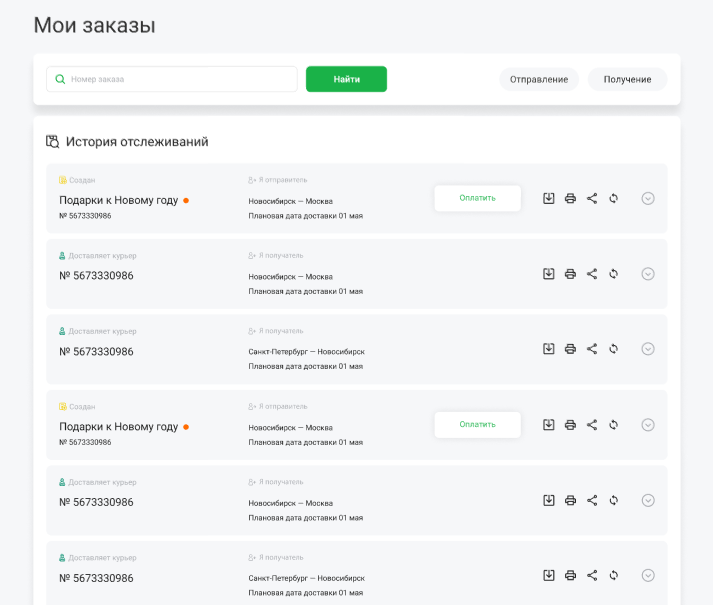Download the first Подарки к Новому году order
Image resolution: width=713 pixels, height=605 pixels.
(x=549, y=198)
